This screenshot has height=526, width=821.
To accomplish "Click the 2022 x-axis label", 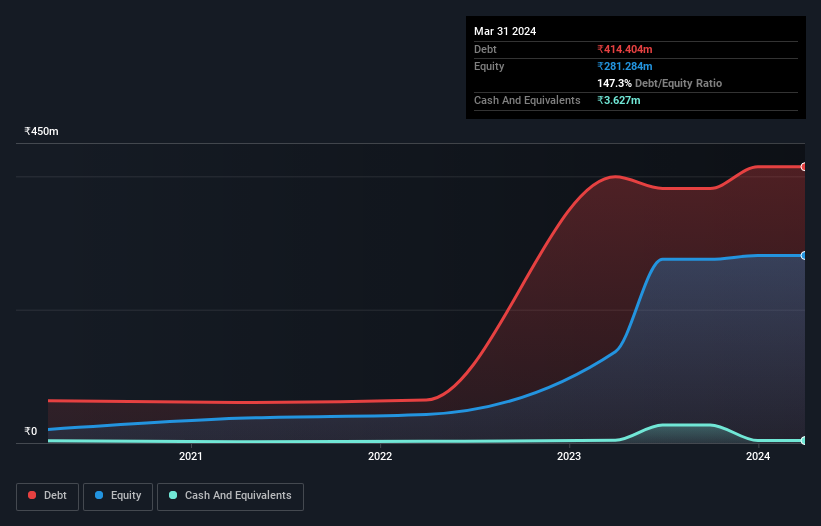I will tap(380, 456).
